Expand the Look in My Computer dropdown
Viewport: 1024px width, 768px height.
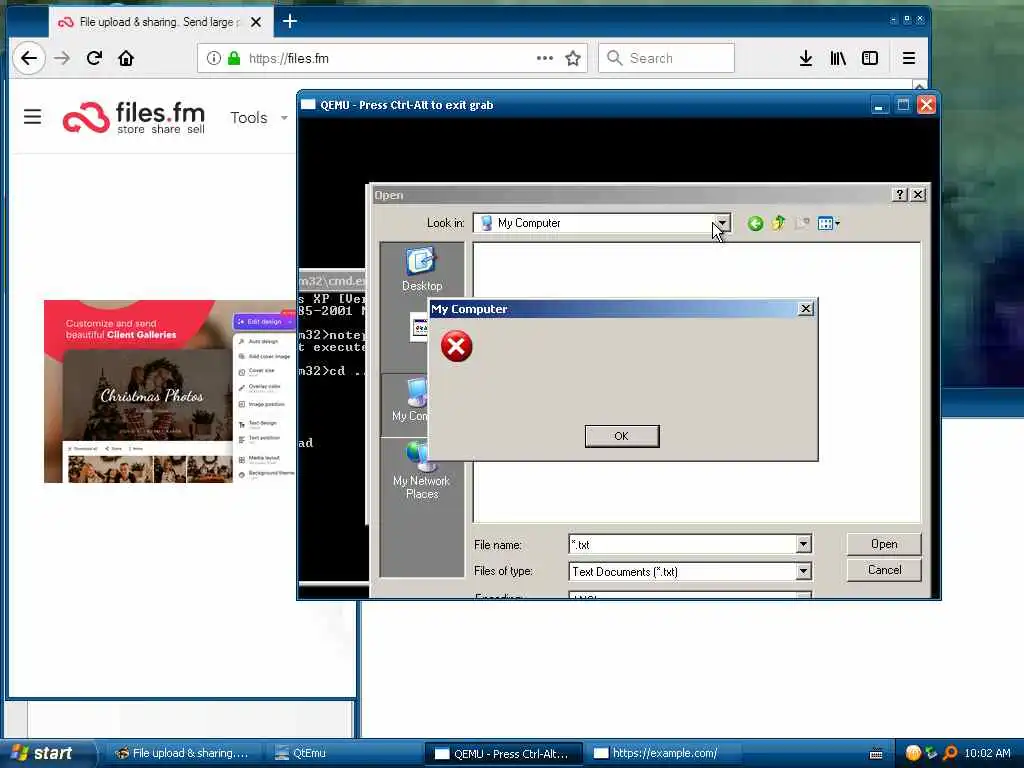coord(722,223)
